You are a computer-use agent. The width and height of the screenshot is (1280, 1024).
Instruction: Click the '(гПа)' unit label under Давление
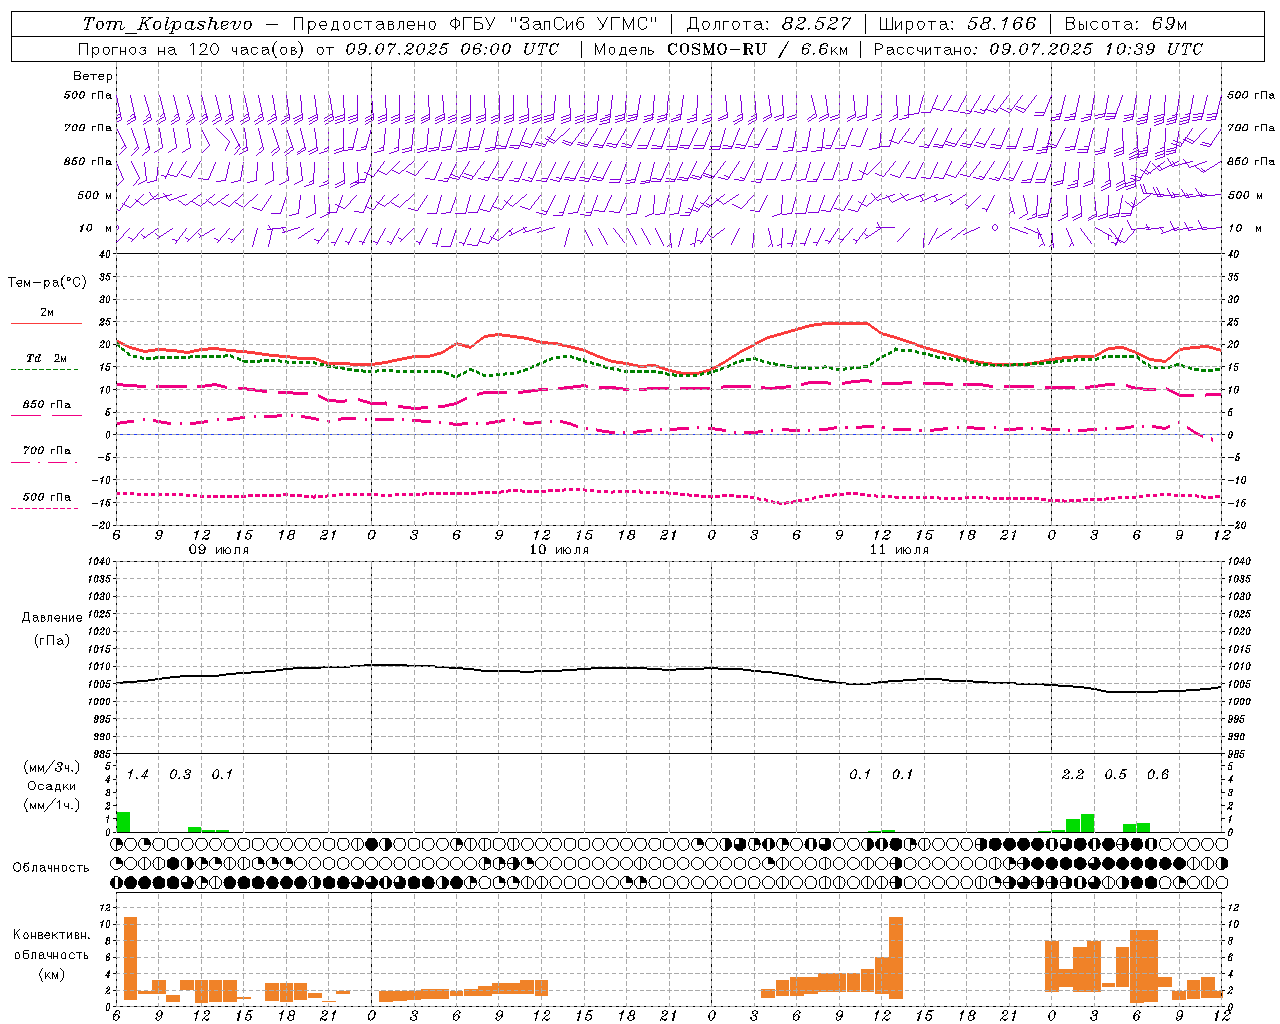(x=52, y=640)
